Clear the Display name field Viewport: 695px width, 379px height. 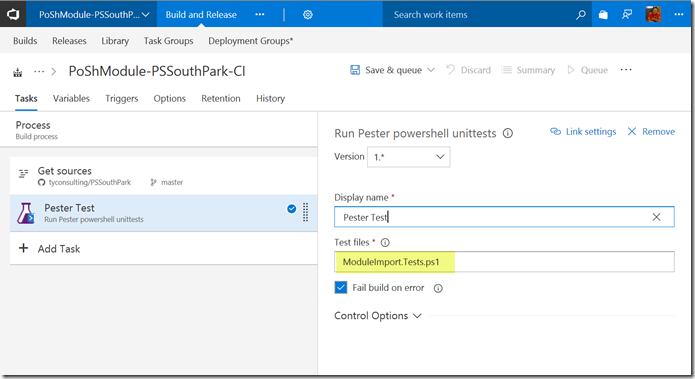pyautogui.click(x=656, y=217)
